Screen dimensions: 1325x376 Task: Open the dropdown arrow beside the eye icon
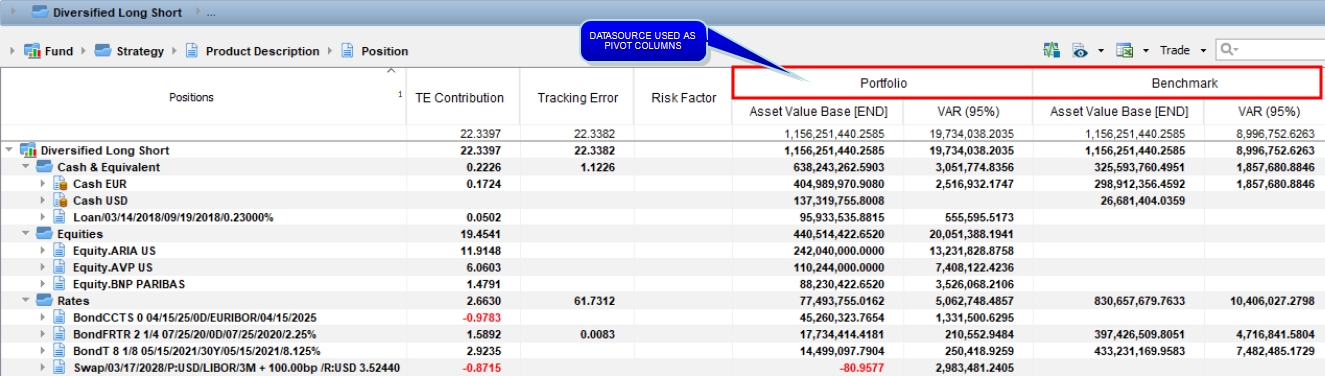[x=1100, y=50]
